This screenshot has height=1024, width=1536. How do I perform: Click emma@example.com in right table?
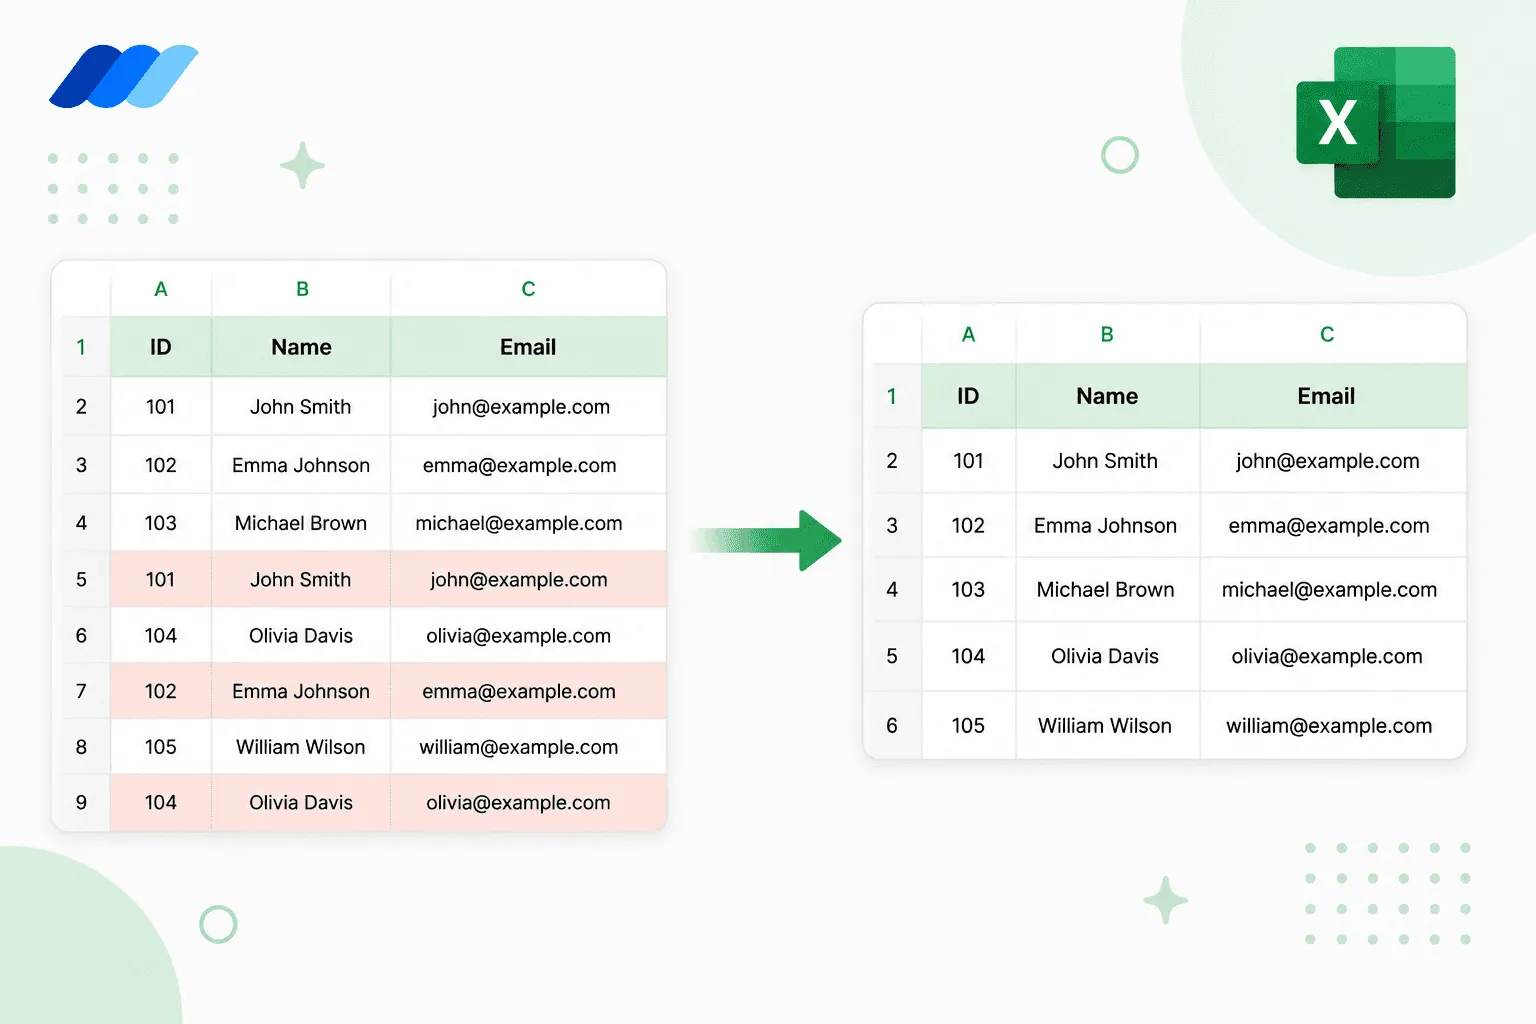[x=1329, y=526]
